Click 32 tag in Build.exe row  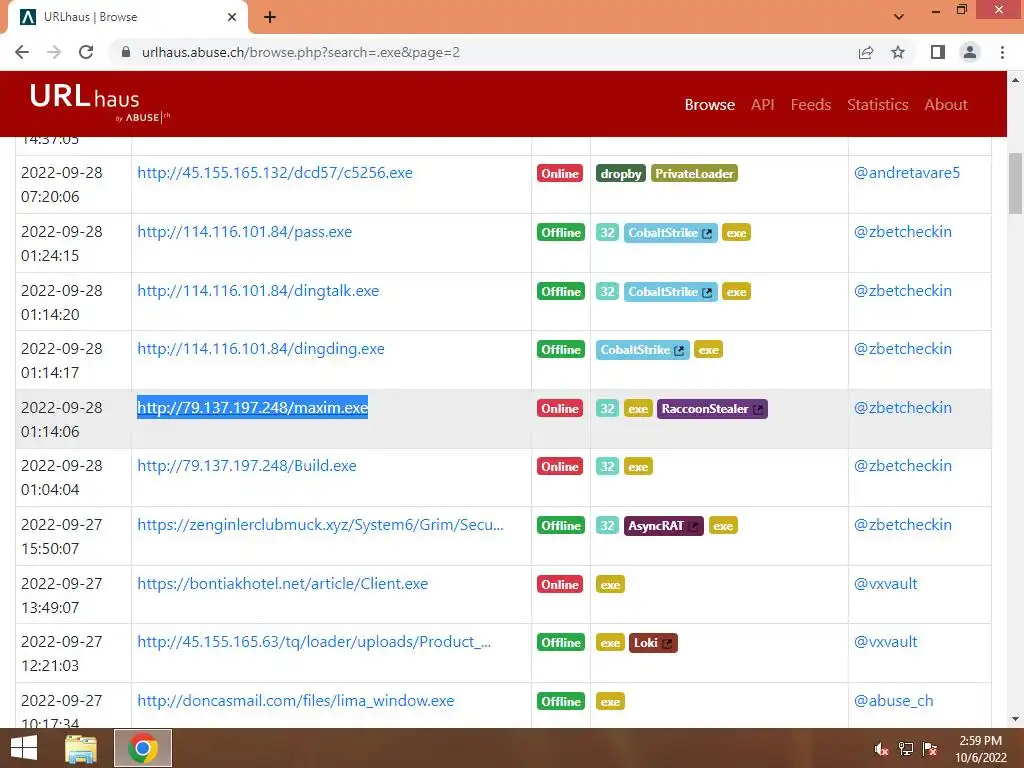607,466
